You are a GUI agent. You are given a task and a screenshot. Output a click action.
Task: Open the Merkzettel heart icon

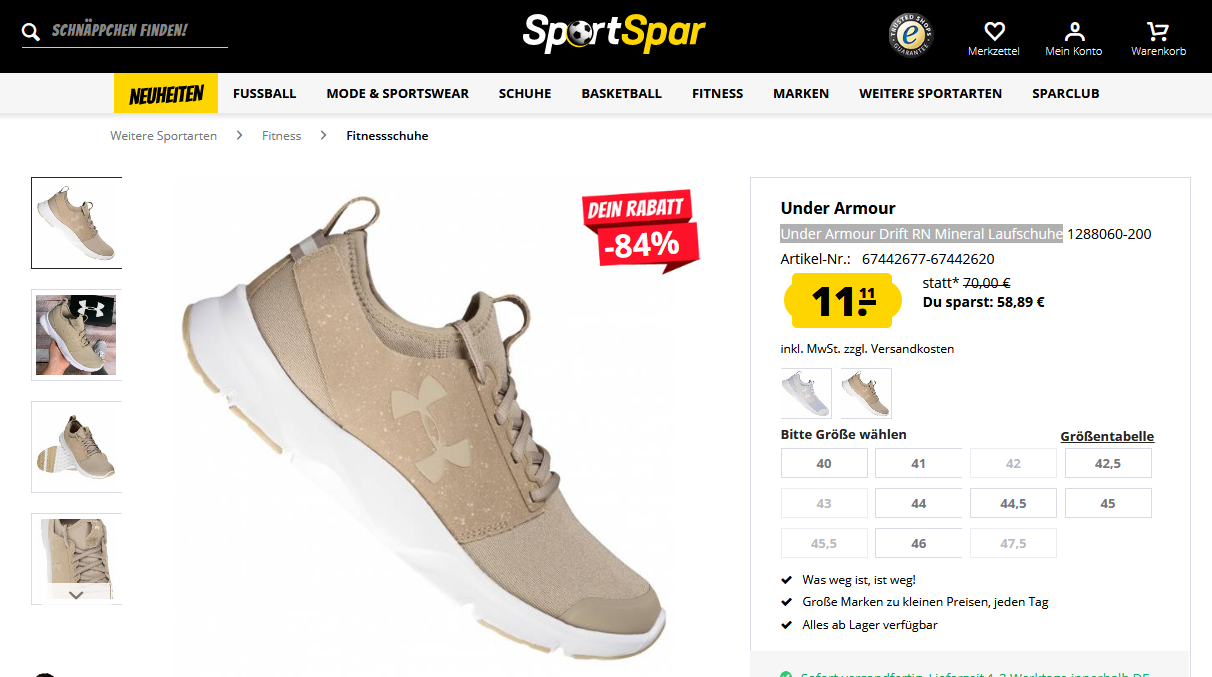click(994, 31)
